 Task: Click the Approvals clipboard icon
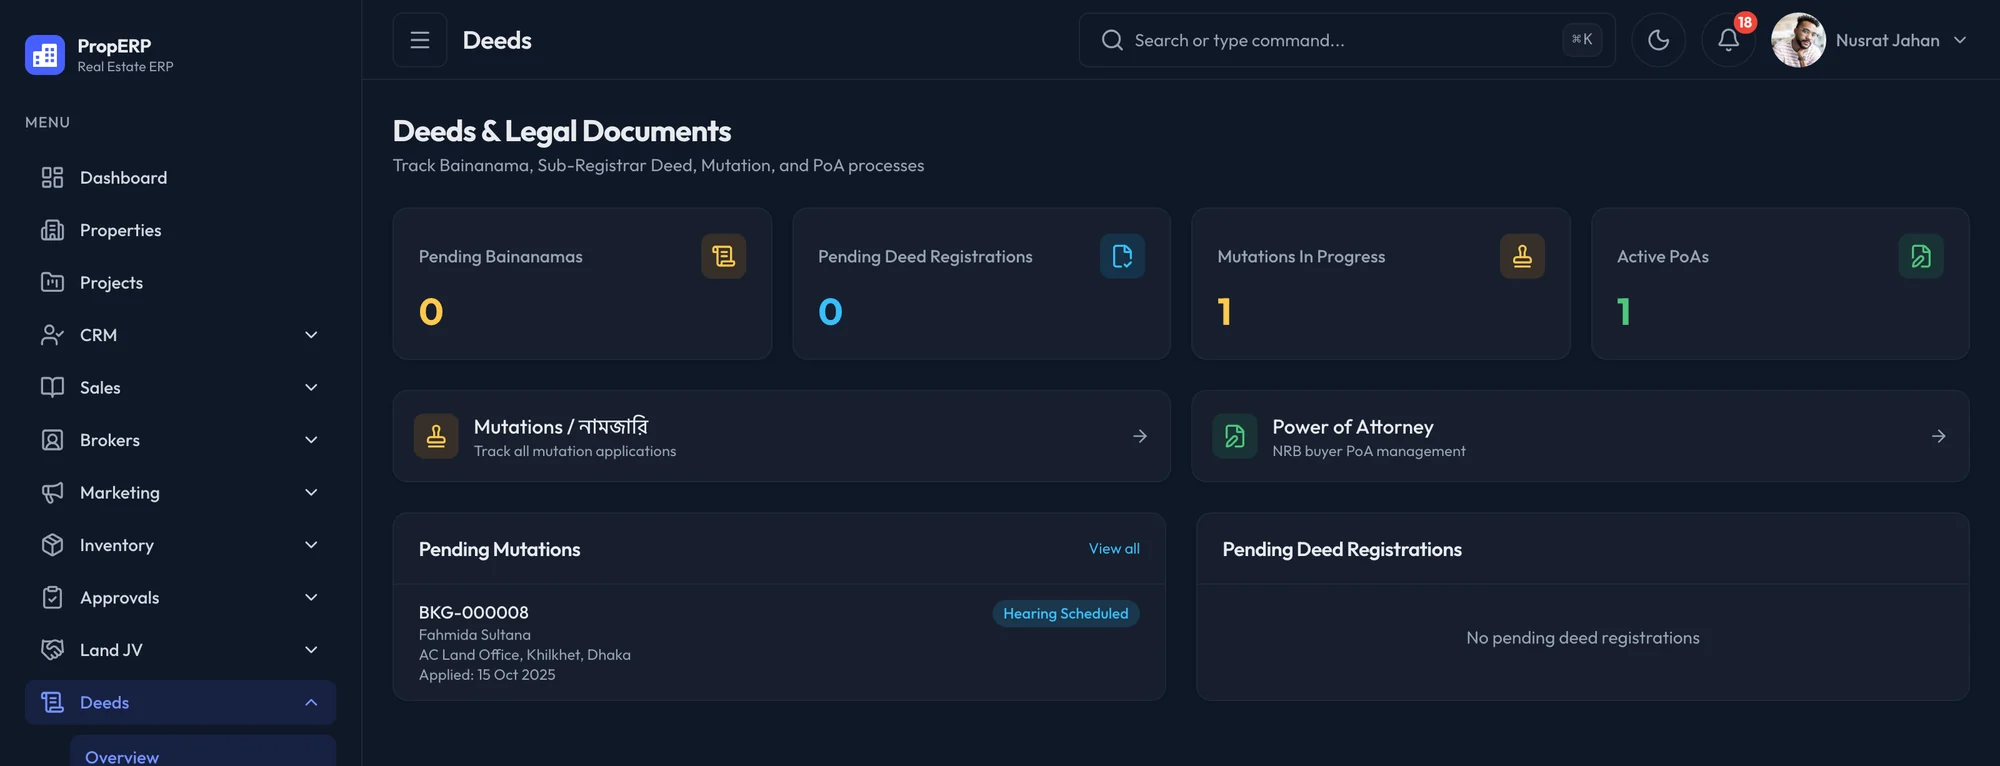[x=52, y=597]
